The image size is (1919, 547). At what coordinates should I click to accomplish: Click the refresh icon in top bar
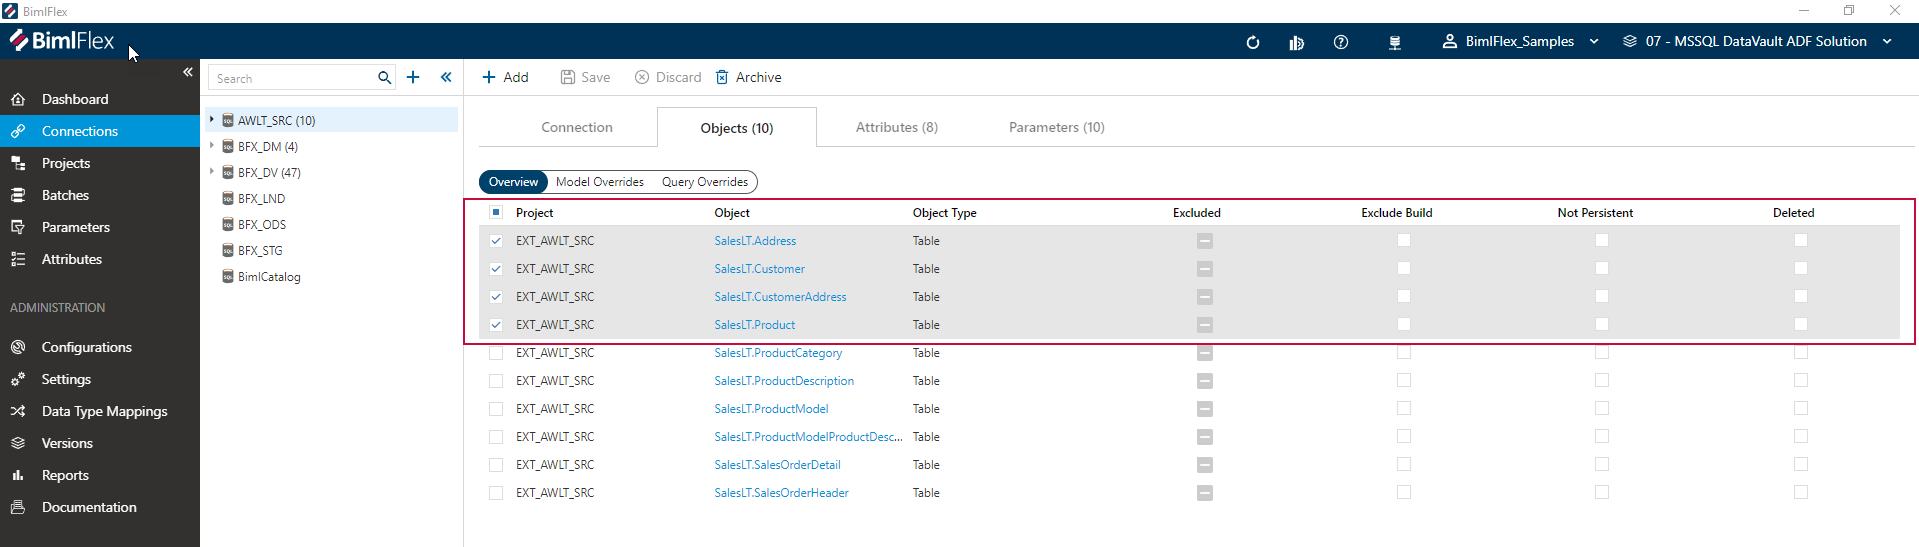click(1252, 42)
